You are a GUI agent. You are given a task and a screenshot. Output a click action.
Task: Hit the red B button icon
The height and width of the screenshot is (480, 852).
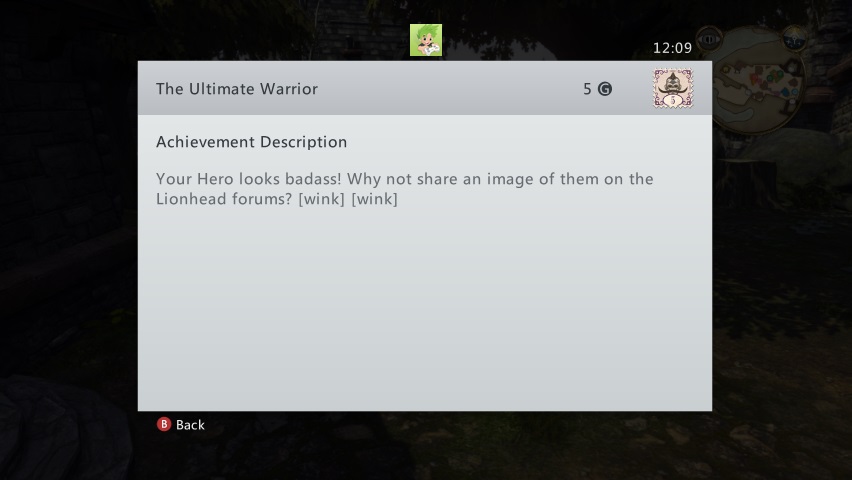pos(164,424)
